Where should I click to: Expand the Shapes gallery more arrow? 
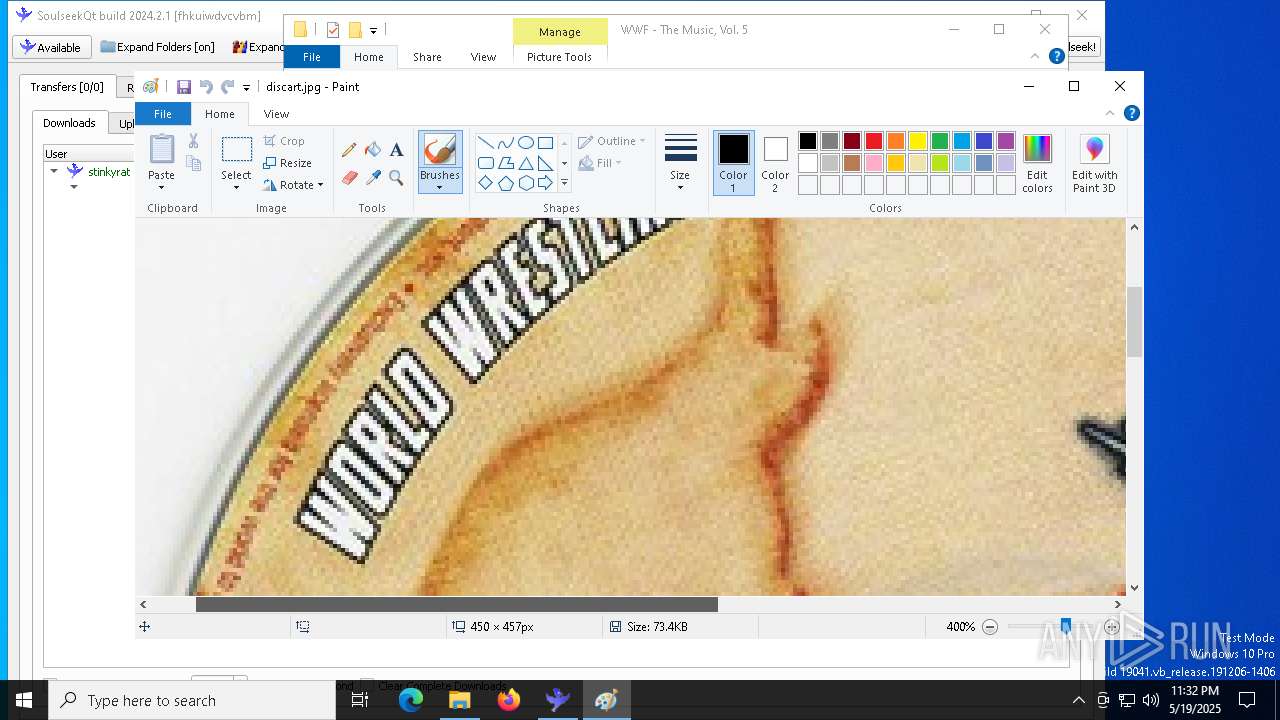[564, 183]
